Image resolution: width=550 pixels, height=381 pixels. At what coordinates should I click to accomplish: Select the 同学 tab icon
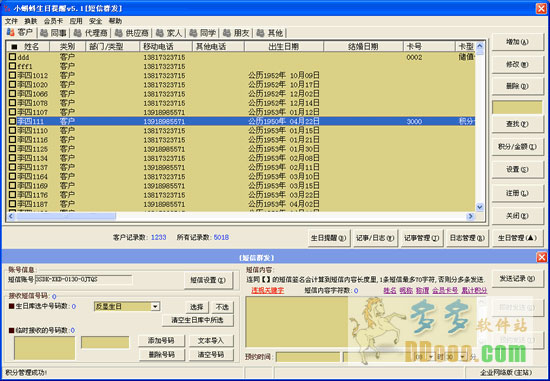[193, 33]
